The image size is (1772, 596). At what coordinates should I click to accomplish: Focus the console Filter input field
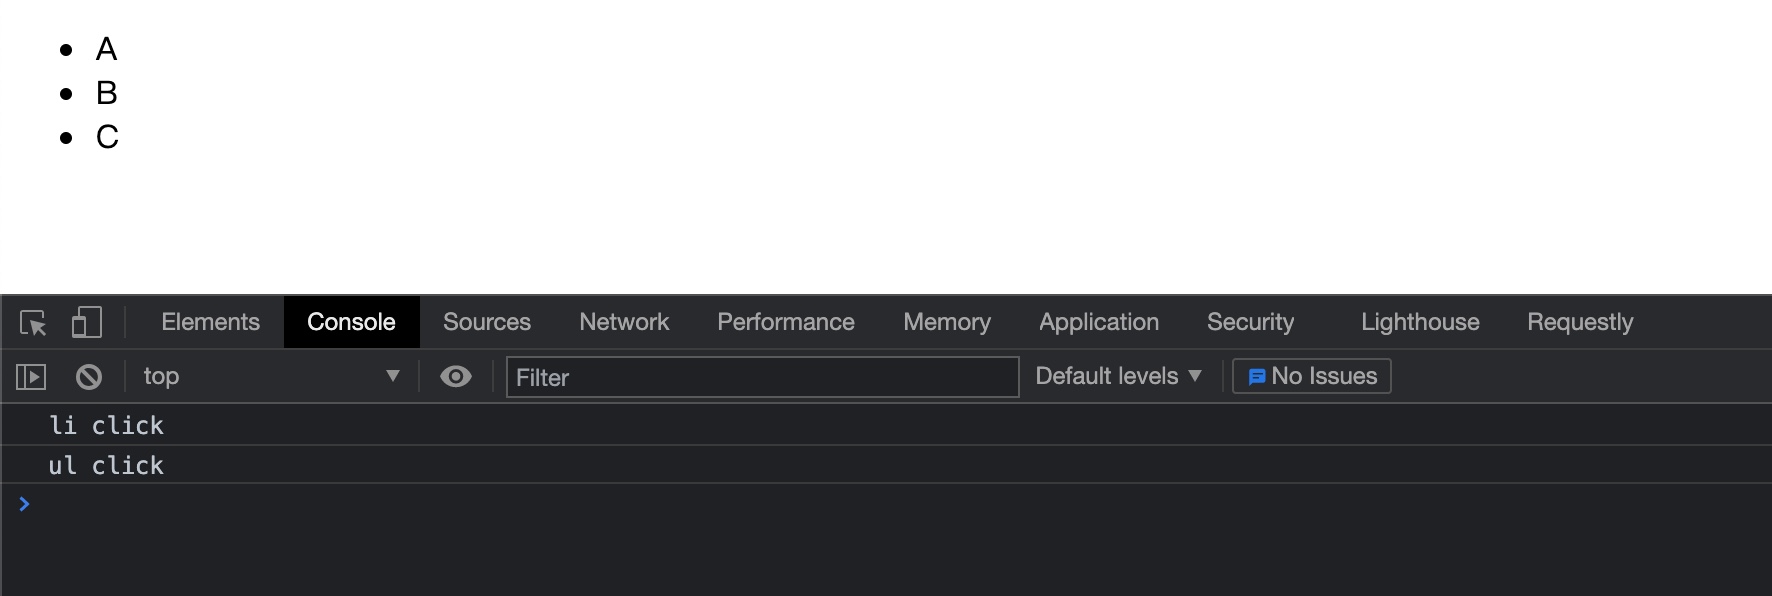(762, 378)
